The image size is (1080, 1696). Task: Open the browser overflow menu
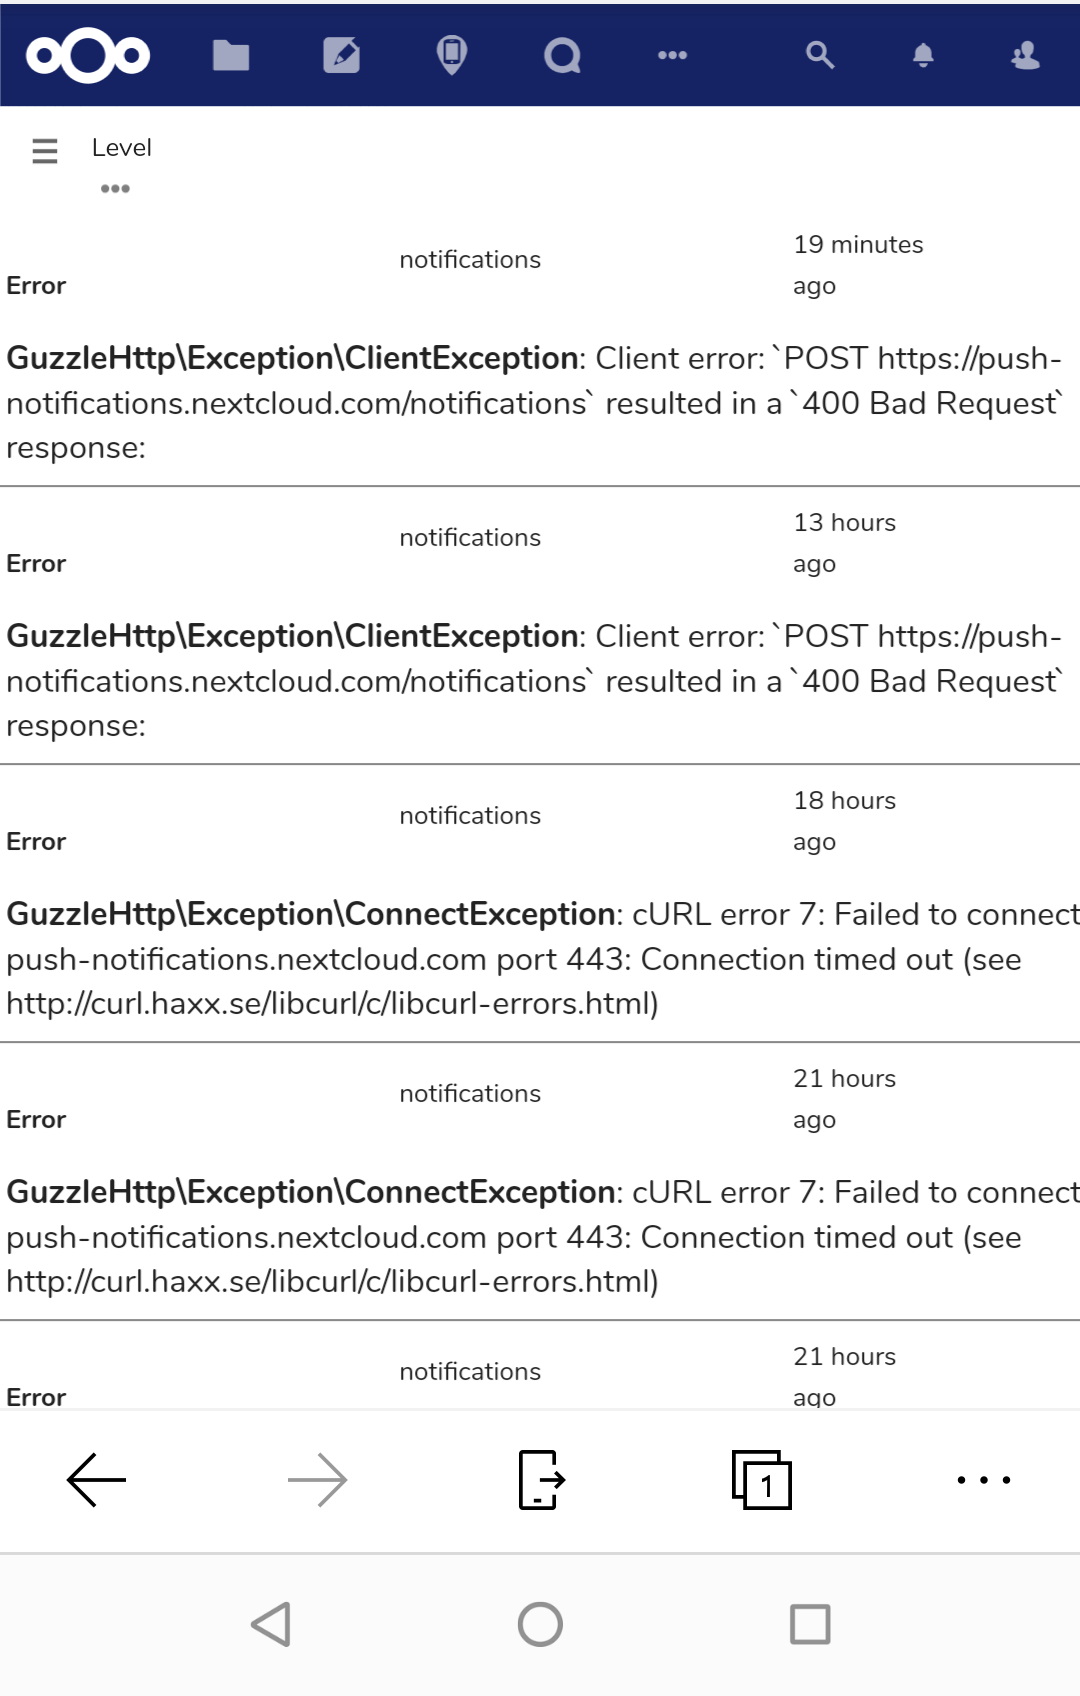(x=984, y=1480)
